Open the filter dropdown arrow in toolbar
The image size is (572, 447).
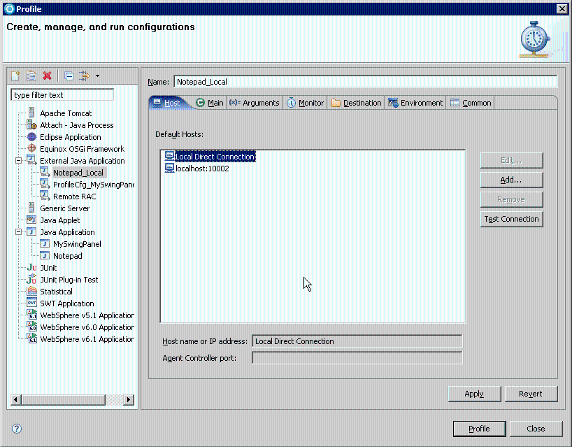coord(97,76)
